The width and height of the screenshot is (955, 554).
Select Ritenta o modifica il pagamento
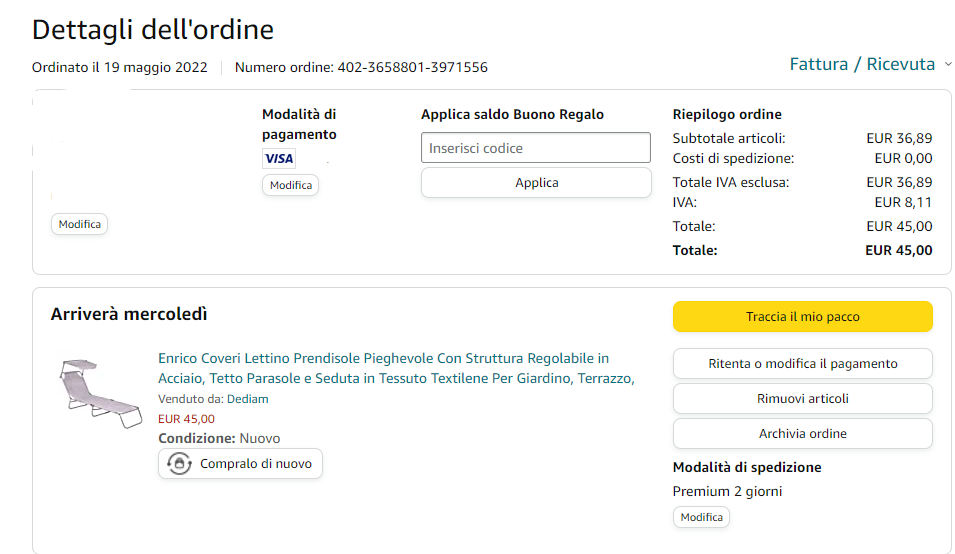click(x=802, y=364)
